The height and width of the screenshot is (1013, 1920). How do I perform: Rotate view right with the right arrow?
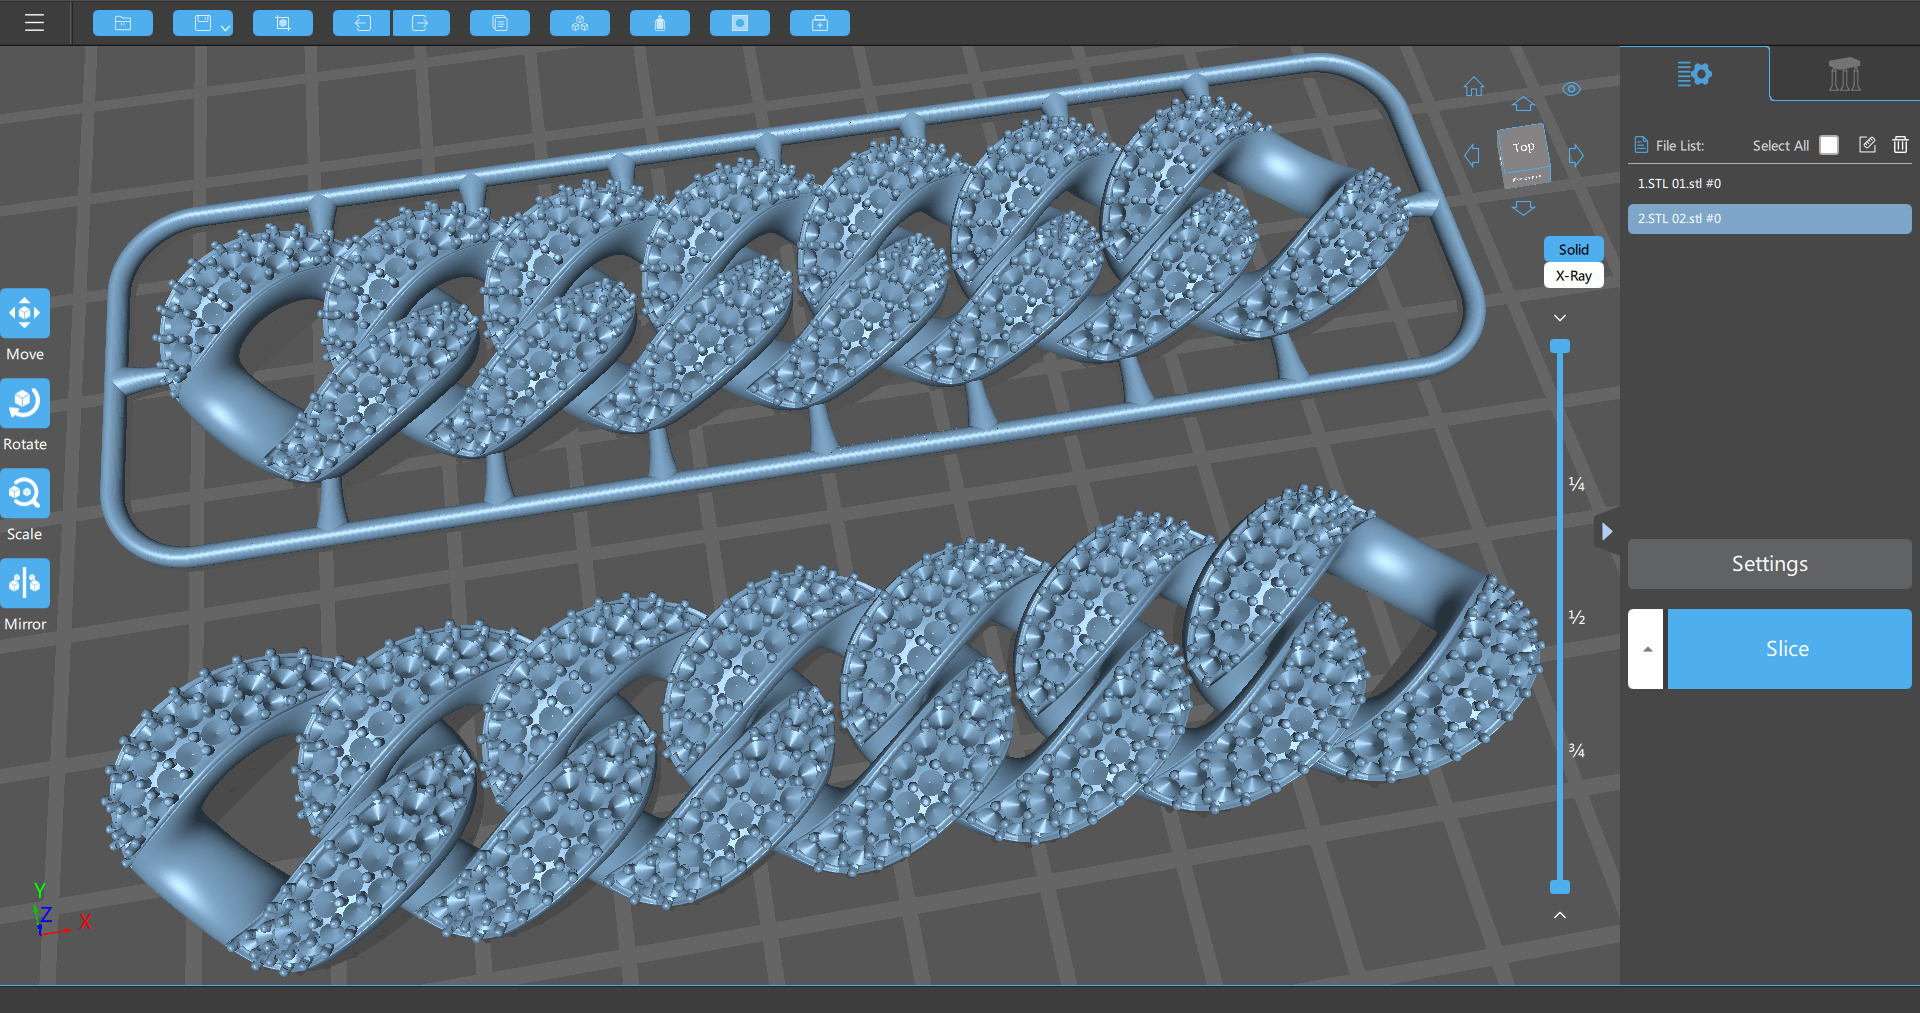pos(1577,155)
